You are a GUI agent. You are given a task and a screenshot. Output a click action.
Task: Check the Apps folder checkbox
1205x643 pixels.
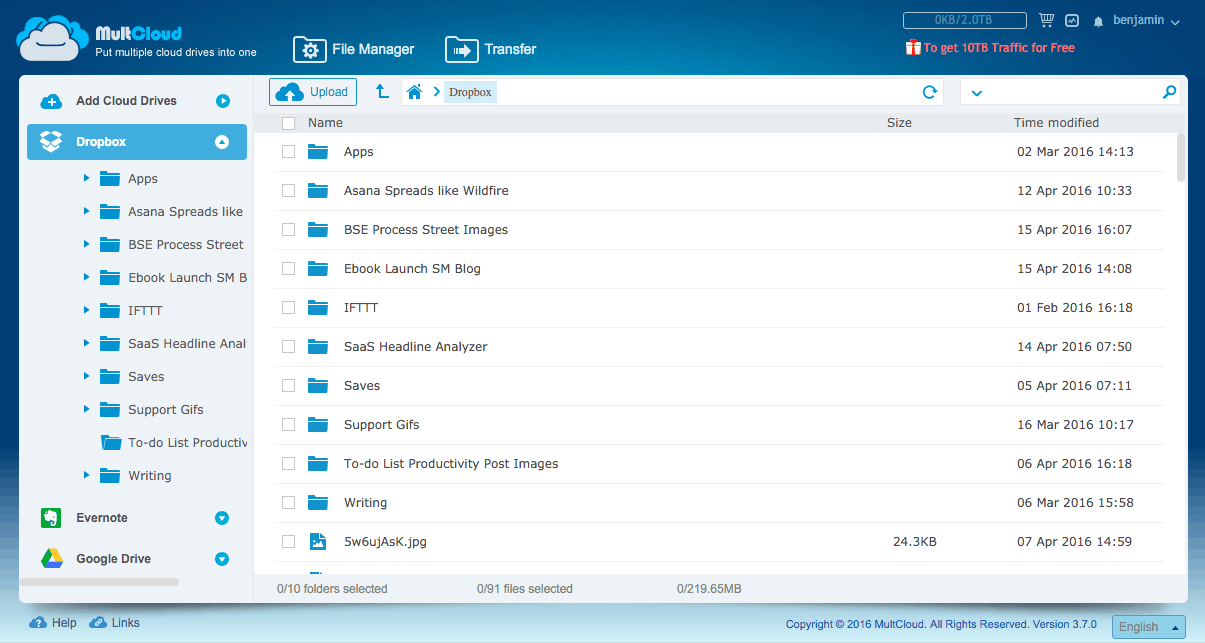[x=288, y=152]
